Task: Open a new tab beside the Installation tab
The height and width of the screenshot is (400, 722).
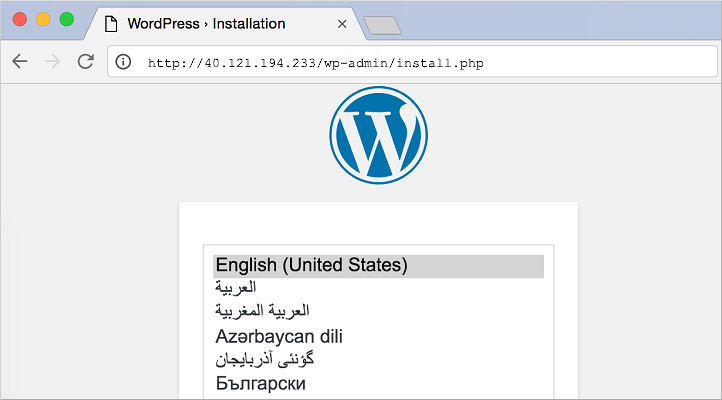Action: coord(382,25)
